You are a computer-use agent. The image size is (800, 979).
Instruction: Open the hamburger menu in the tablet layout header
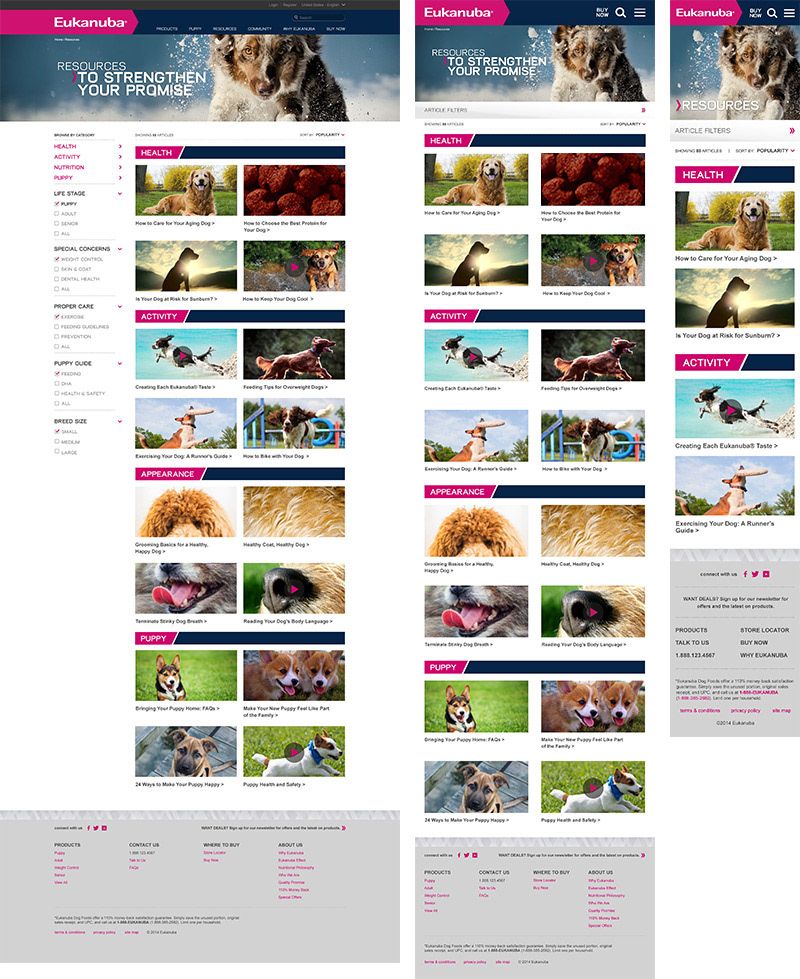click(640, 12)
